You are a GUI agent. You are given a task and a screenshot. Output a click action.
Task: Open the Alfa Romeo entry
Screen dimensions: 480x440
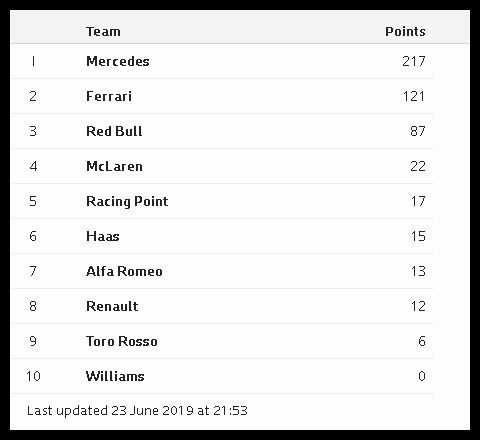click(x=124, y=271)
